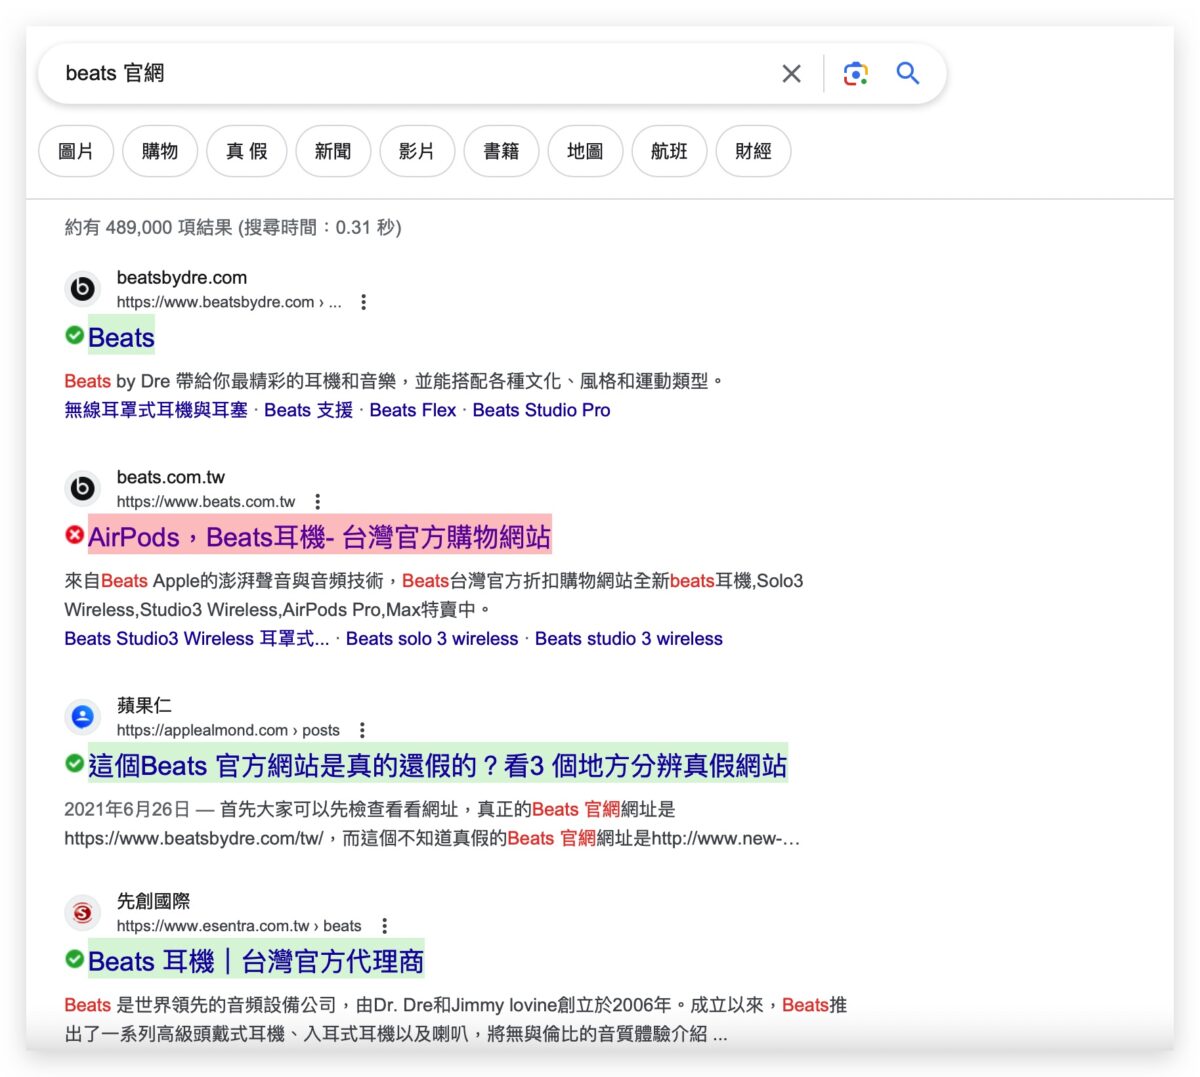Screen dimensions: 1200x1077
Task: Click the 先創國際 site name
Action: coord(153,901)
